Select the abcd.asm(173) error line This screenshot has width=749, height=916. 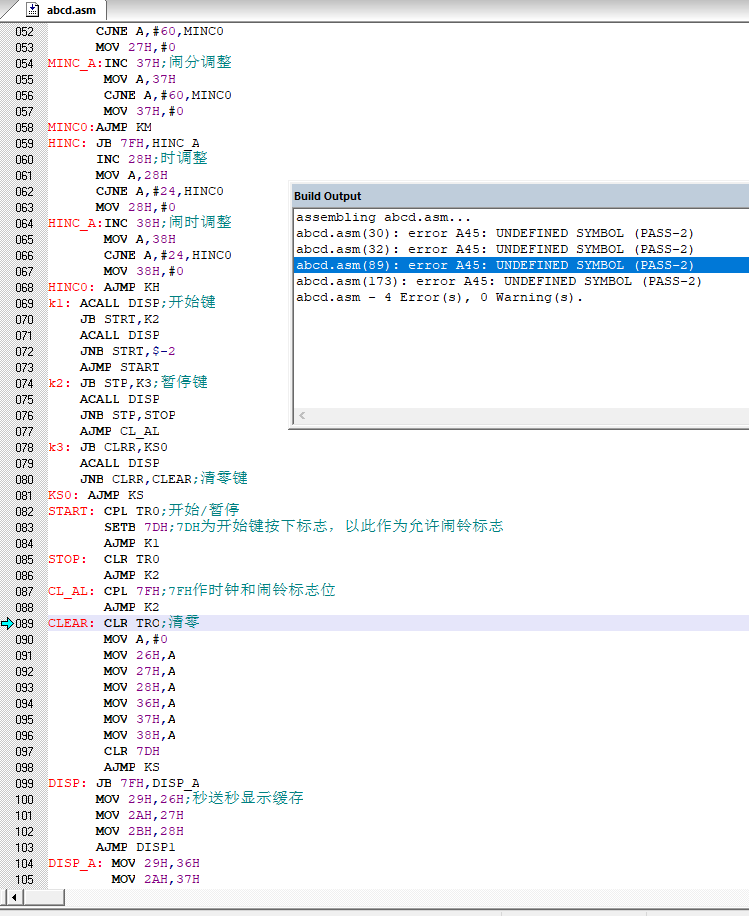498,282
